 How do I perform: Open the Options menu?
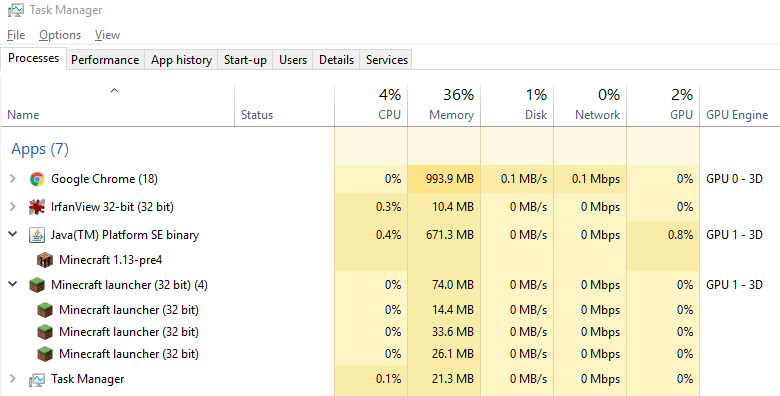60,35
